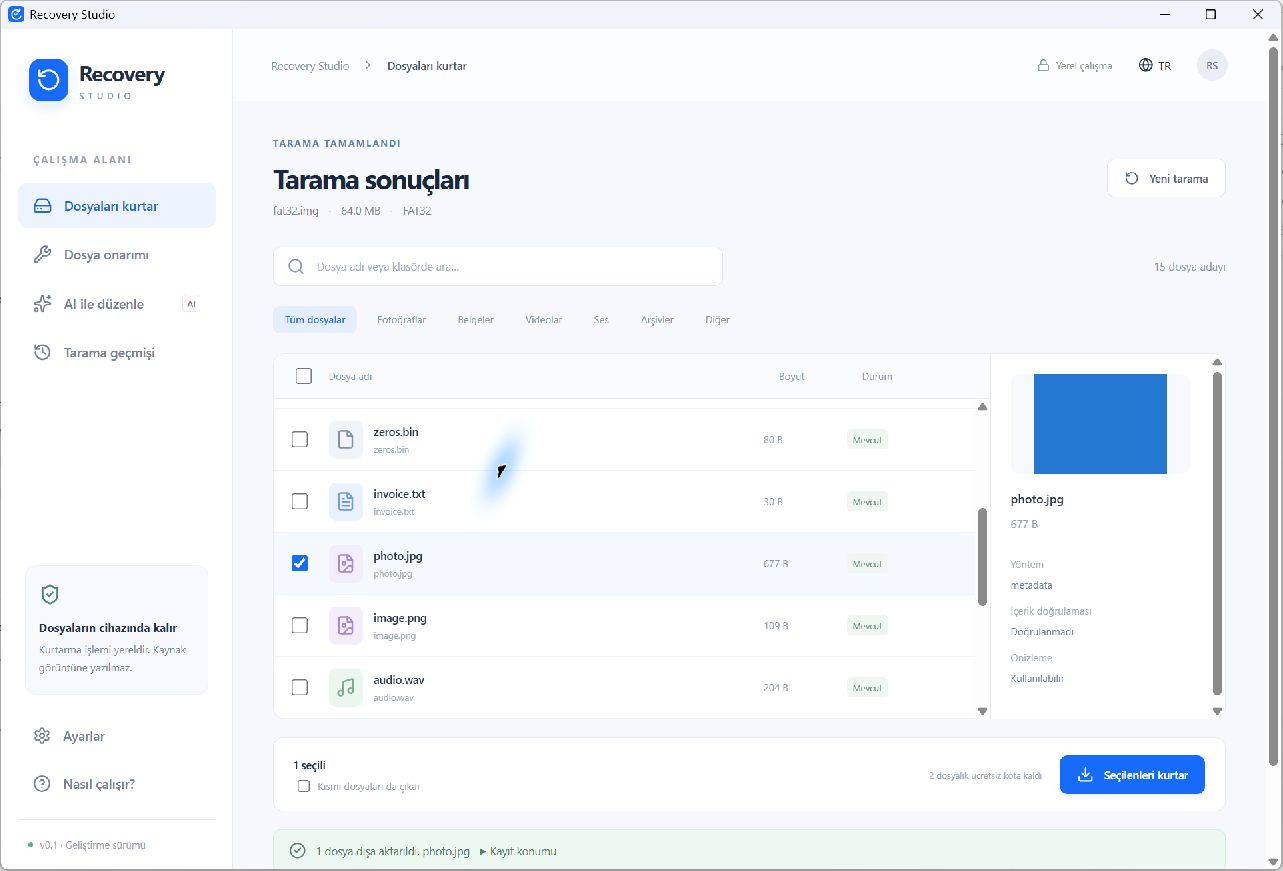Click the image icon for image.png
The height and width of the screenshot is (871, 1283).
[346, 626]
